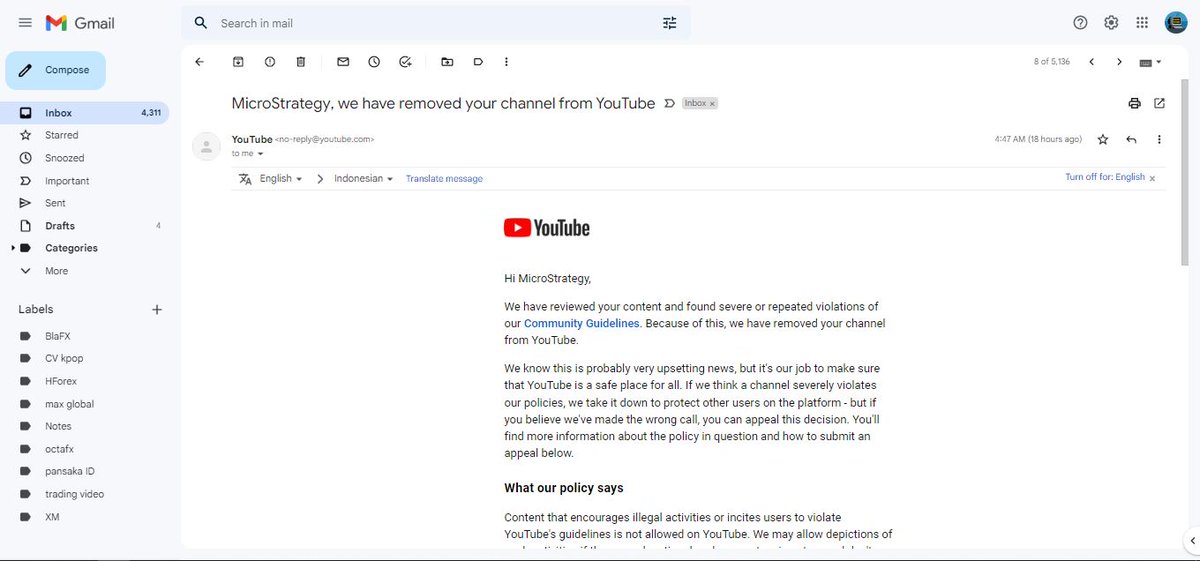Open input tools keyboard dropdown

(x=1151, y=62)
